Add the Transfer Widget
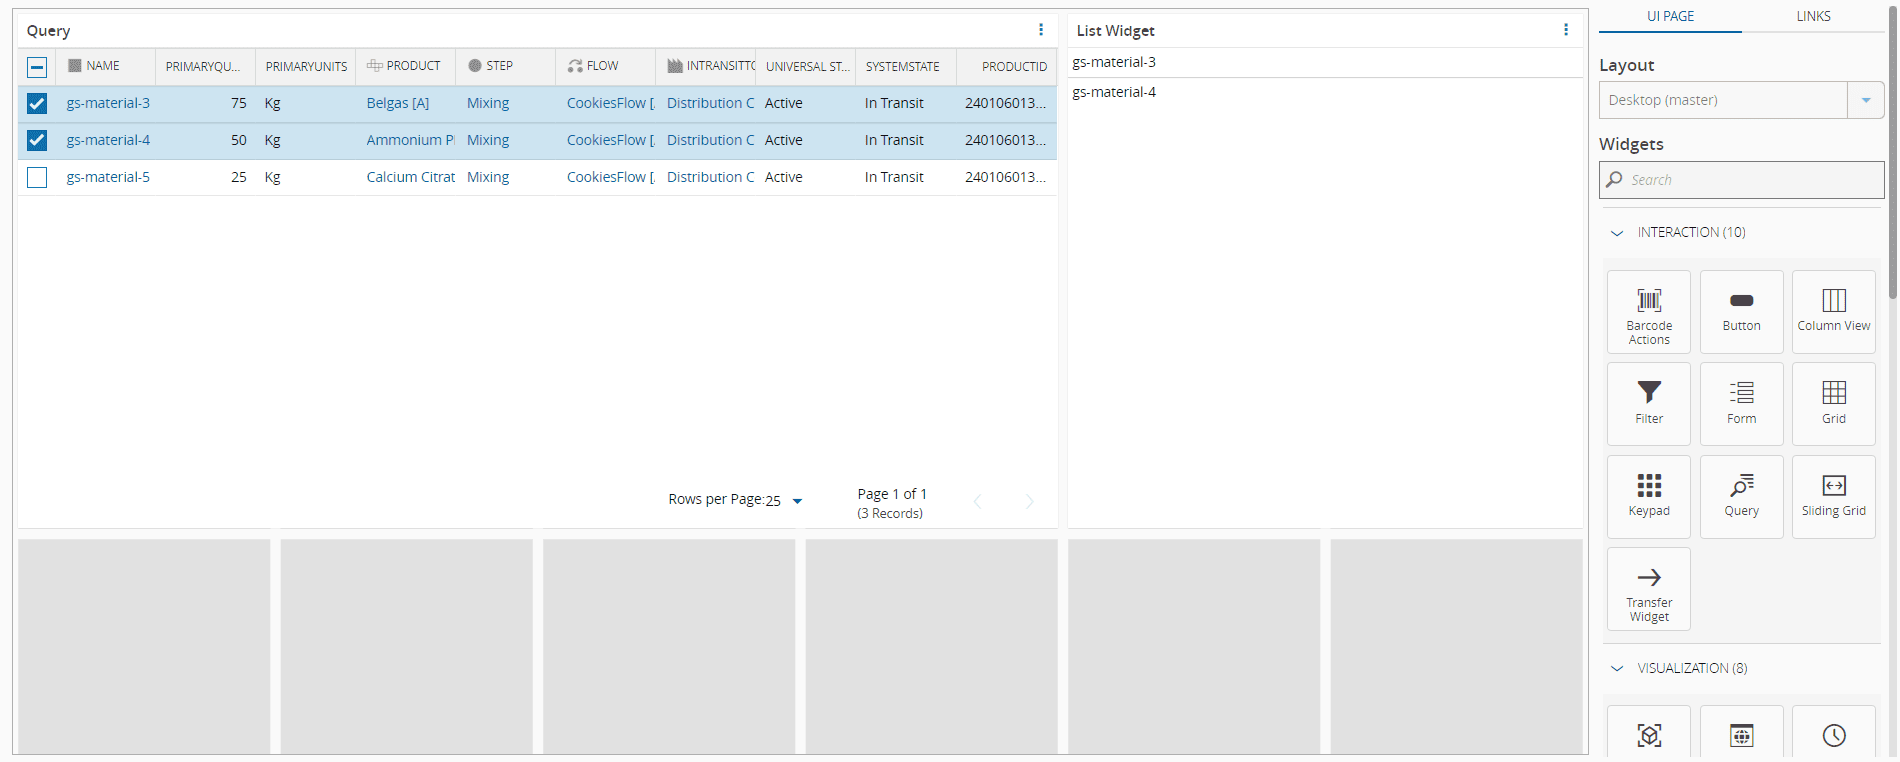The image size is (1900, 762). [x=1649, y=589]
